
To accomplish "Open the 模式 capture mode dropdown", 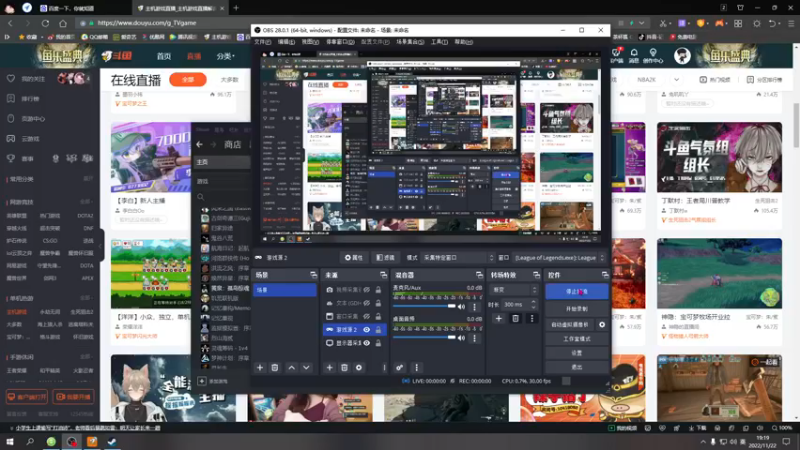I will coord(458,258).
